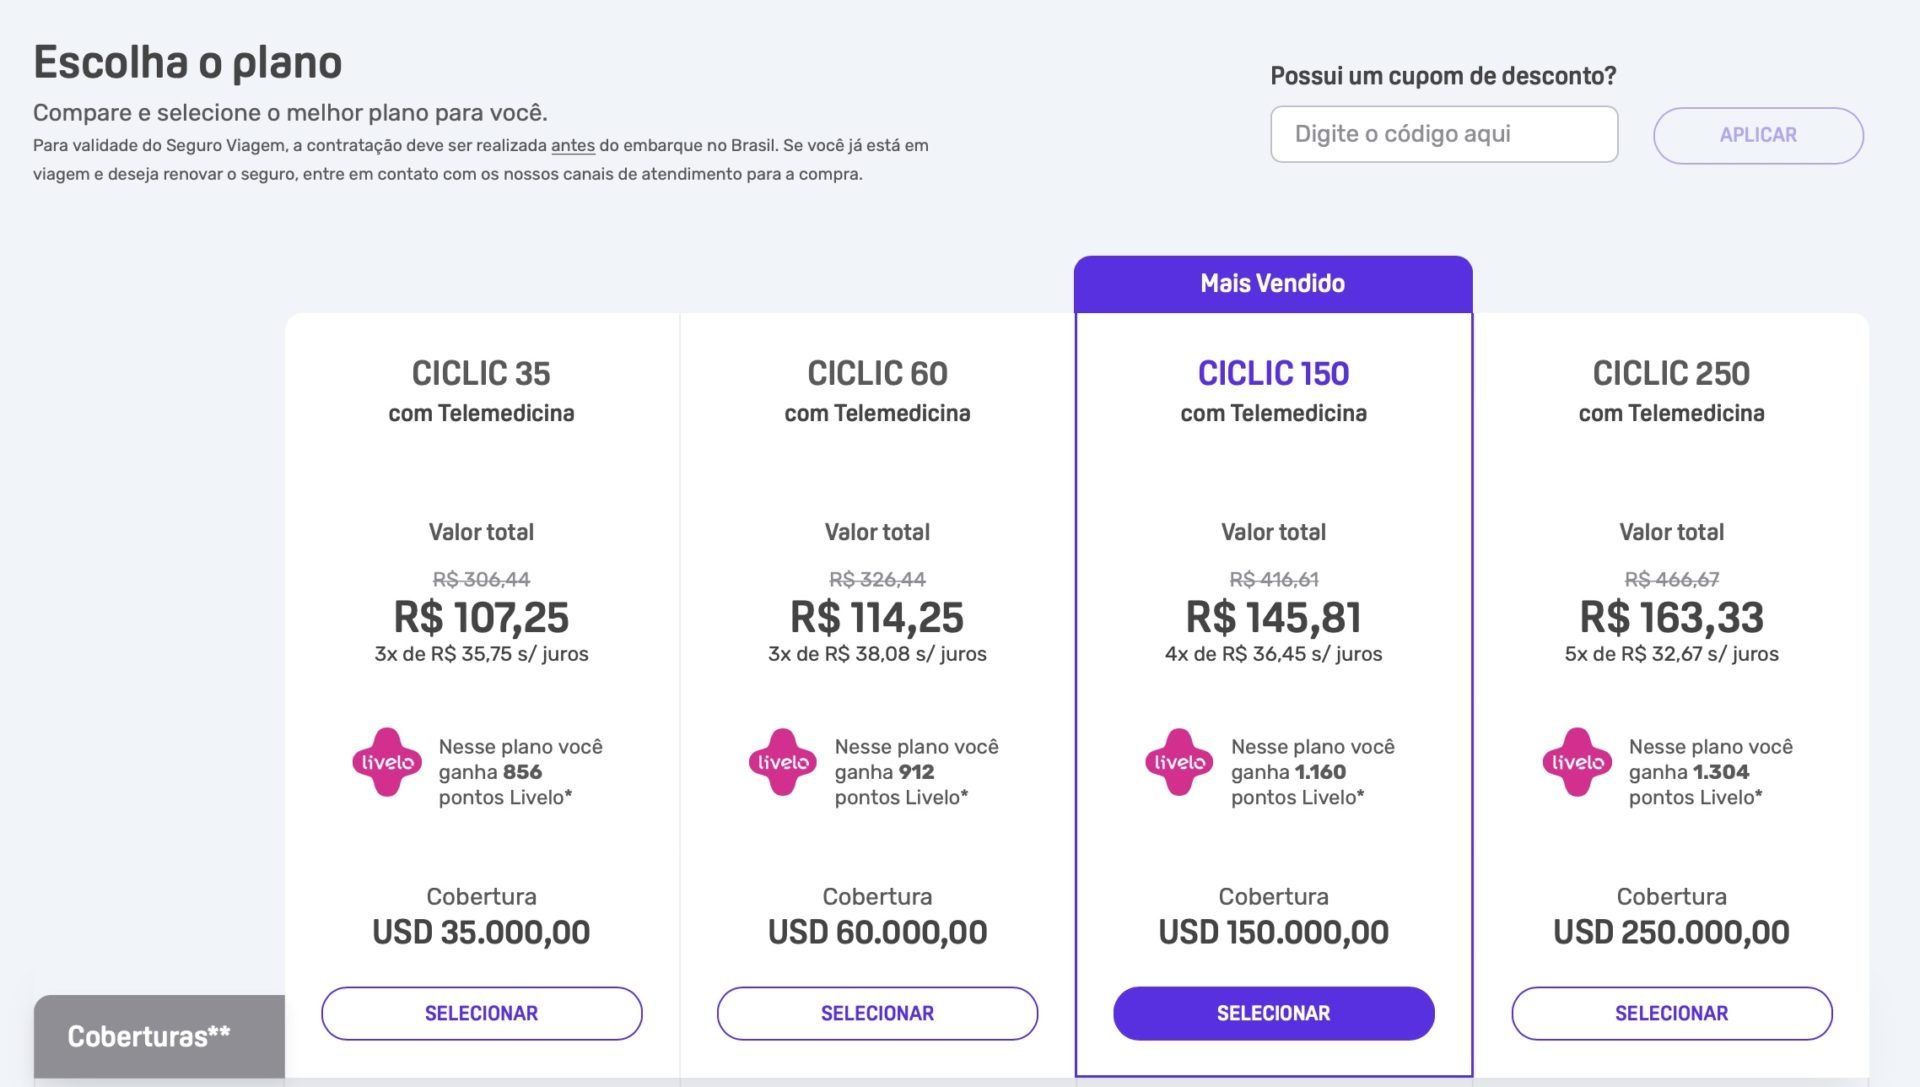This screenshot has width=1920, height=1087.
Task: Click the Livelo logo in CICLIC 250 plan
Action: 1577,762
